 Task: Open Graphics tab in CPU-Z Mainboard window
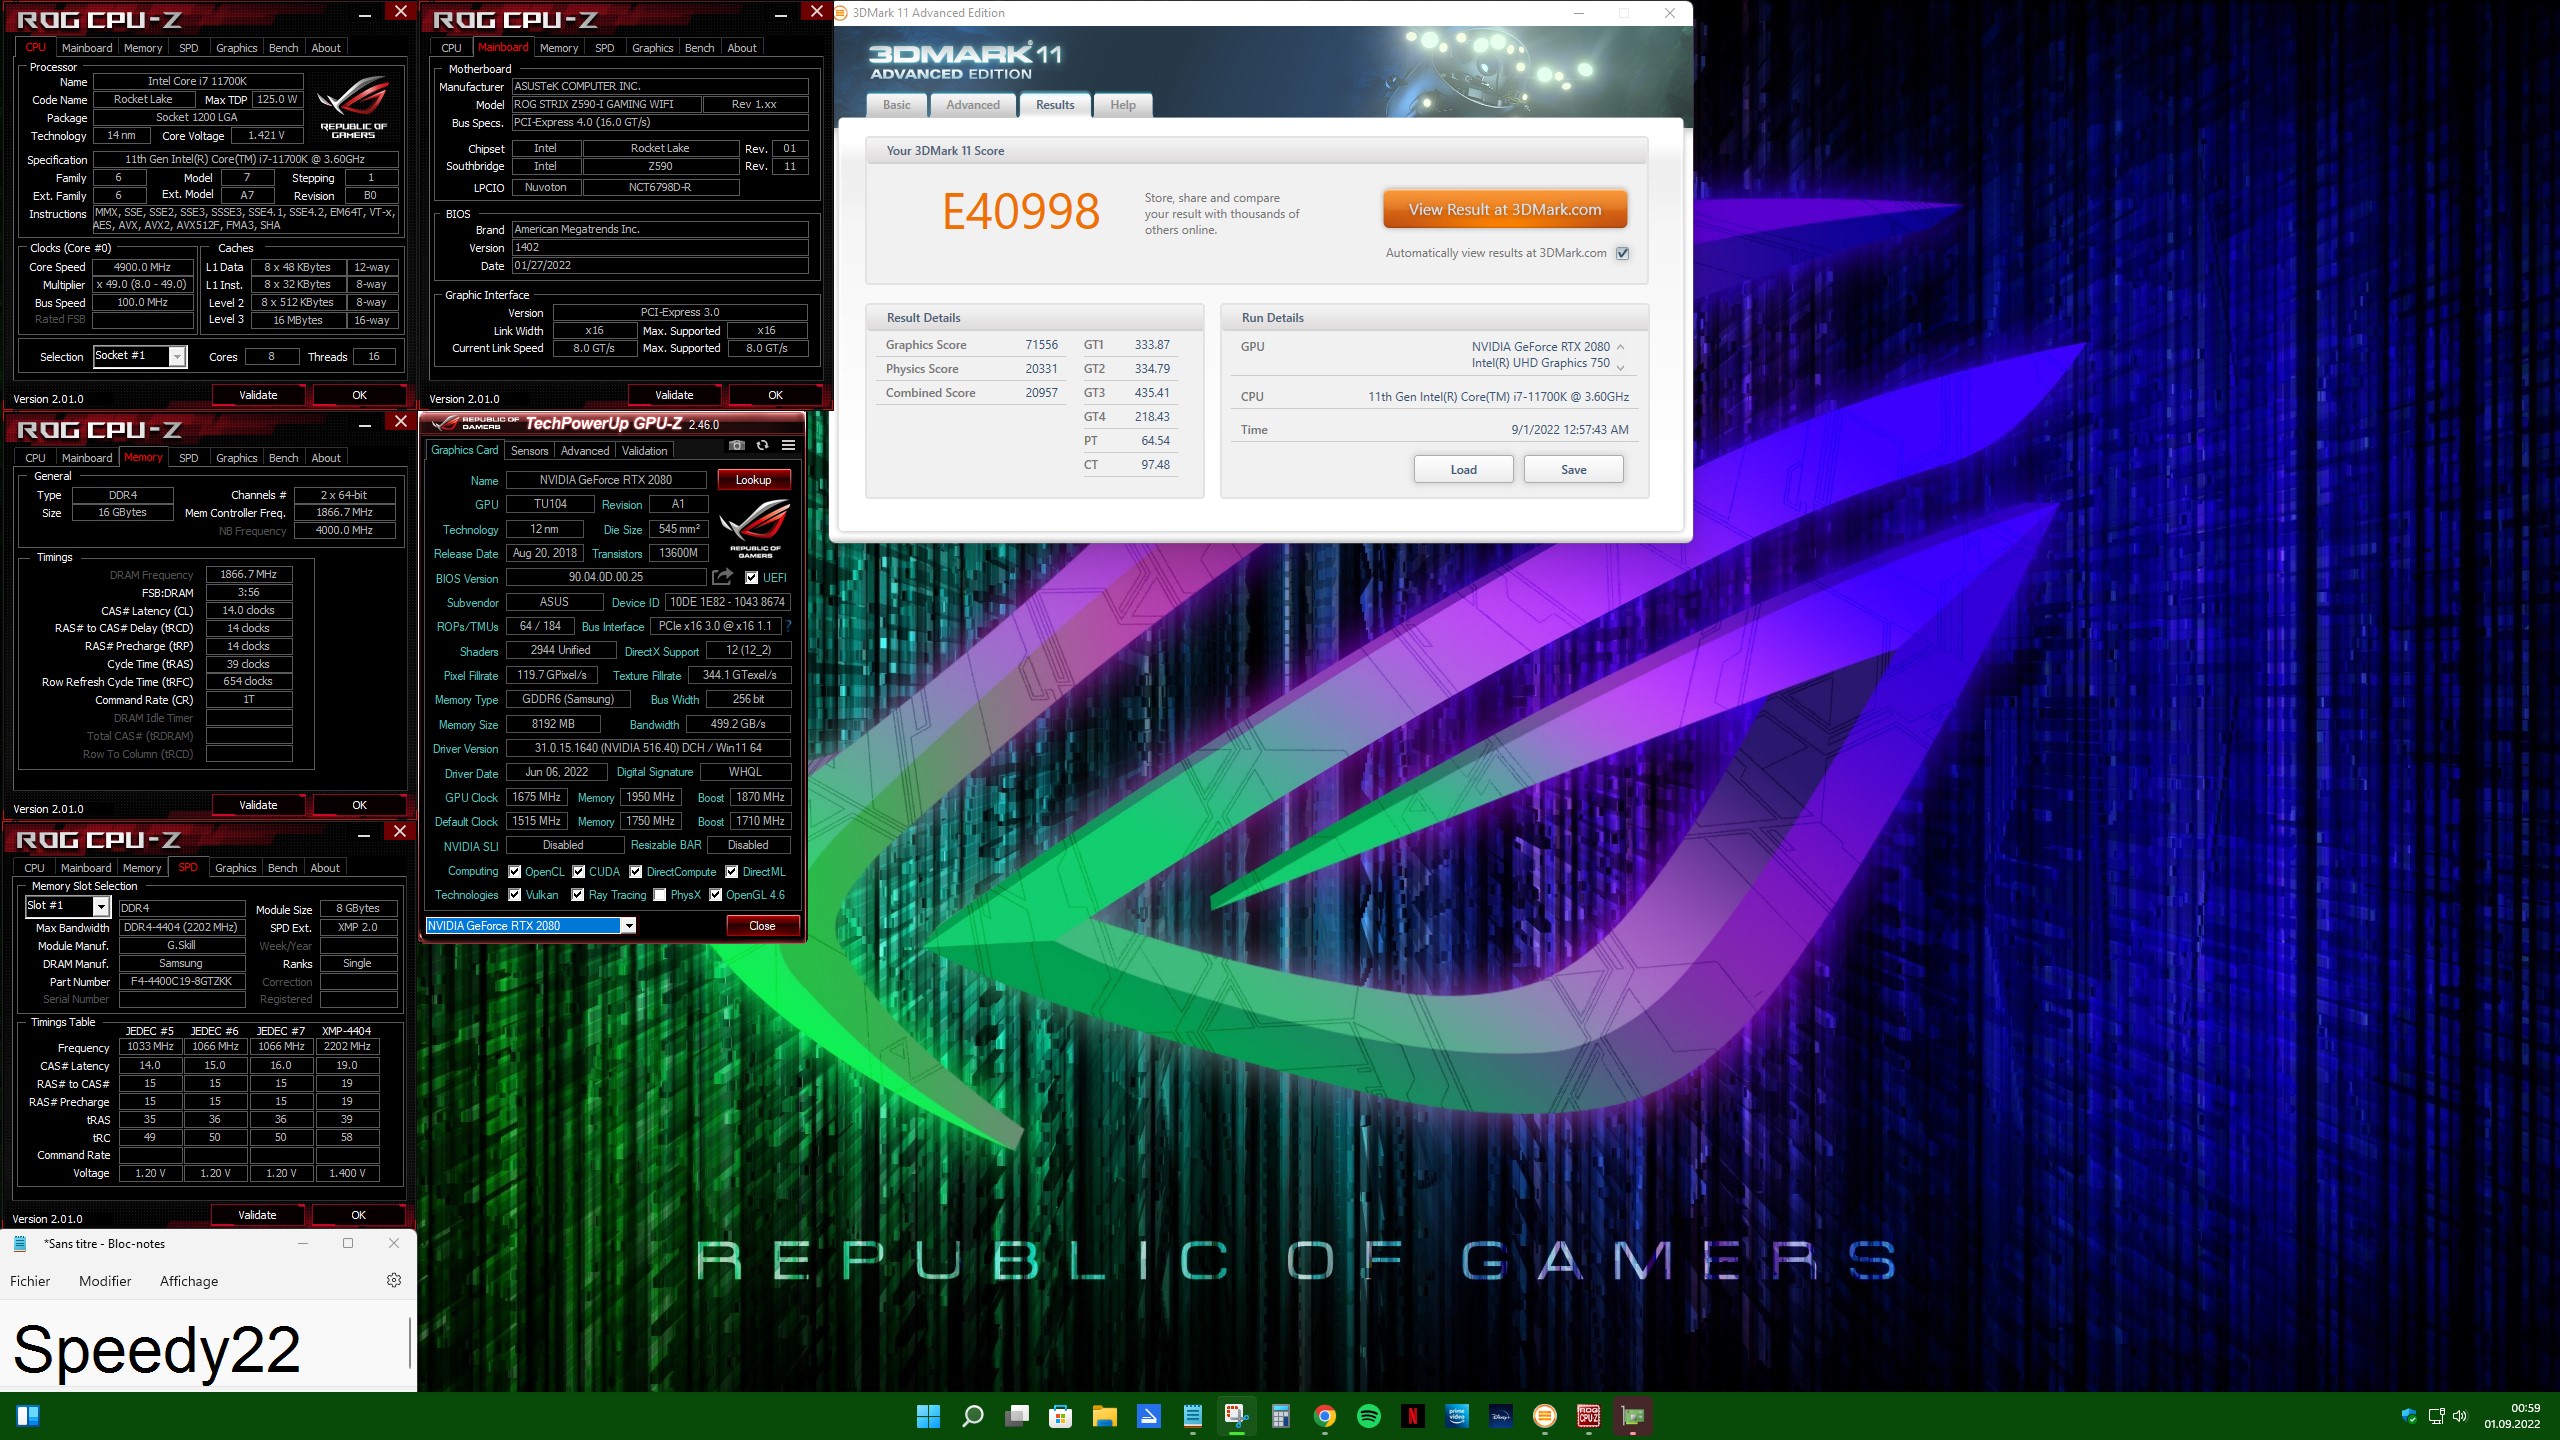coord(653,48)
